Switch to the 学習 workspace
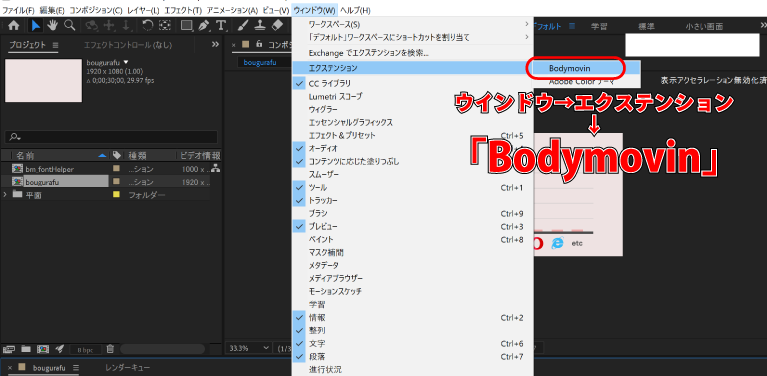Screen dimensions: 767x376 tap(599, 26)
